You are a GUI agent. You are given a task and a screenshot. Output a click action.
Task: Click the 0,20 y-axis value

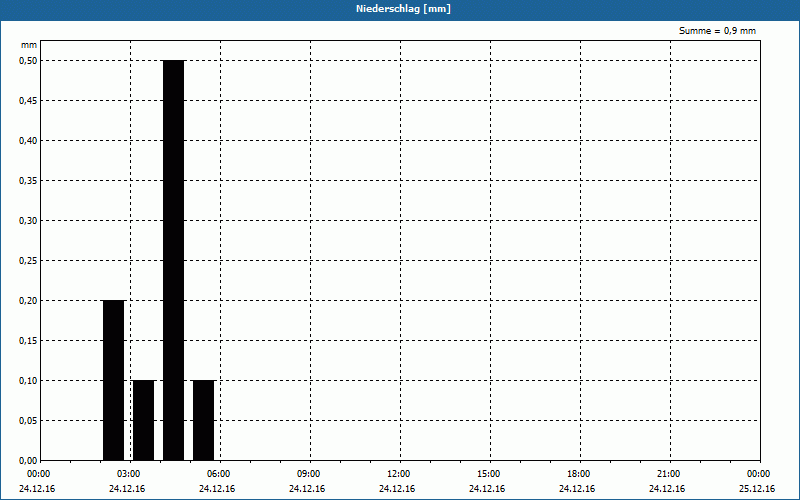(28, 301)
